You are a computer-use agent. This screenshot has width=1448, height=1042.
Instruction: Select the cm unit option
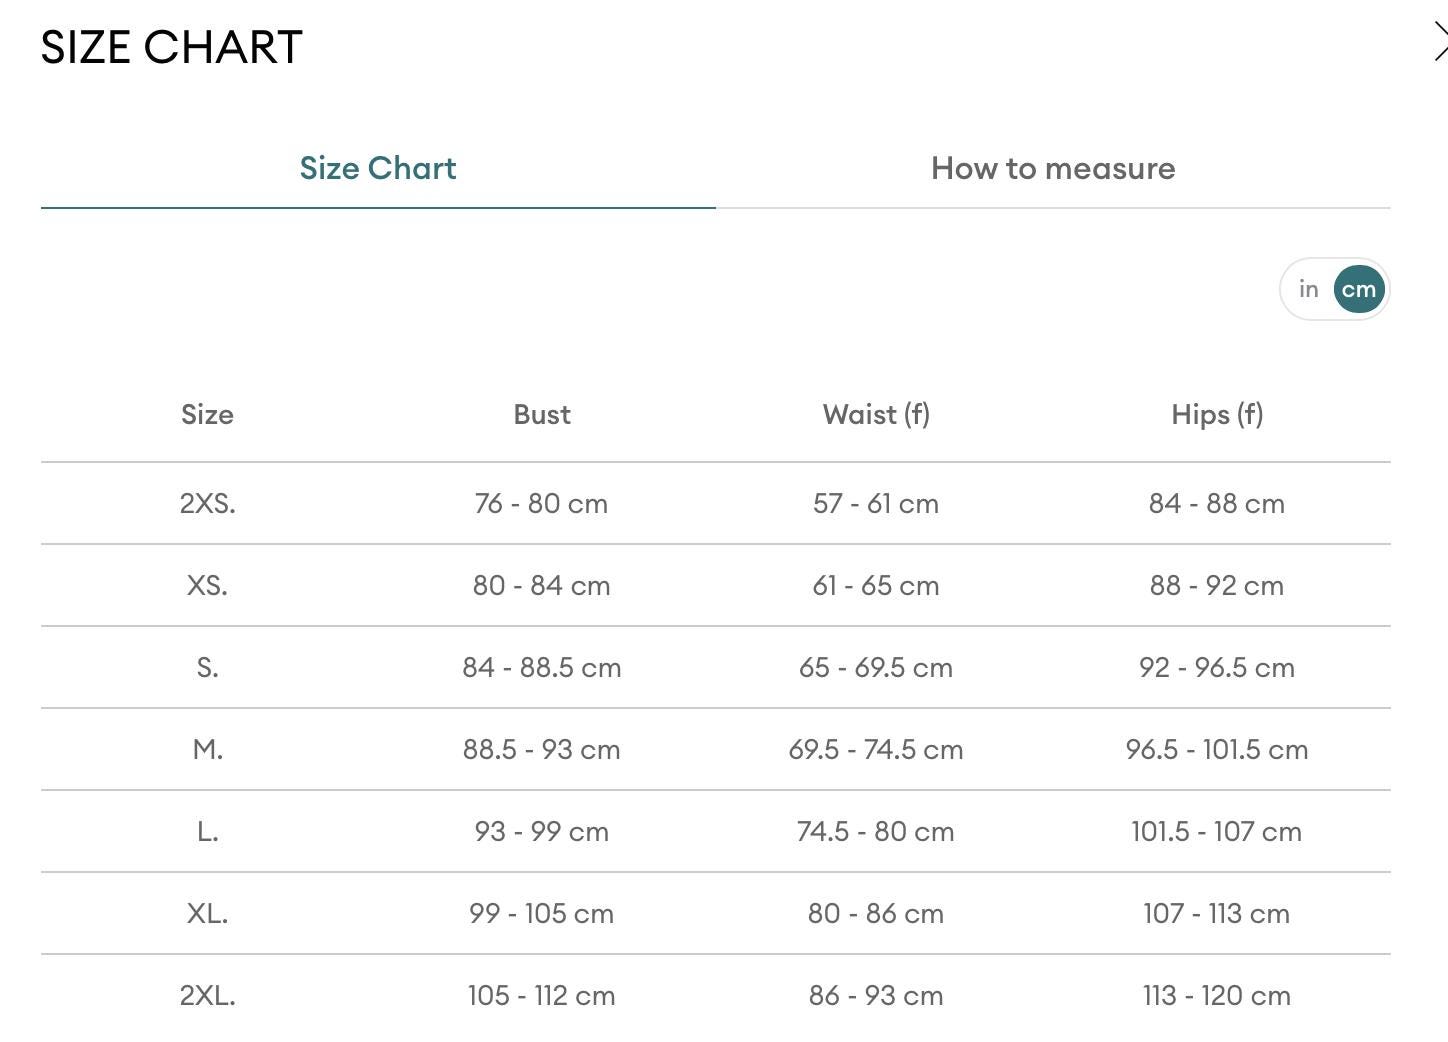pyautogui.click(x=1359, y=290)
